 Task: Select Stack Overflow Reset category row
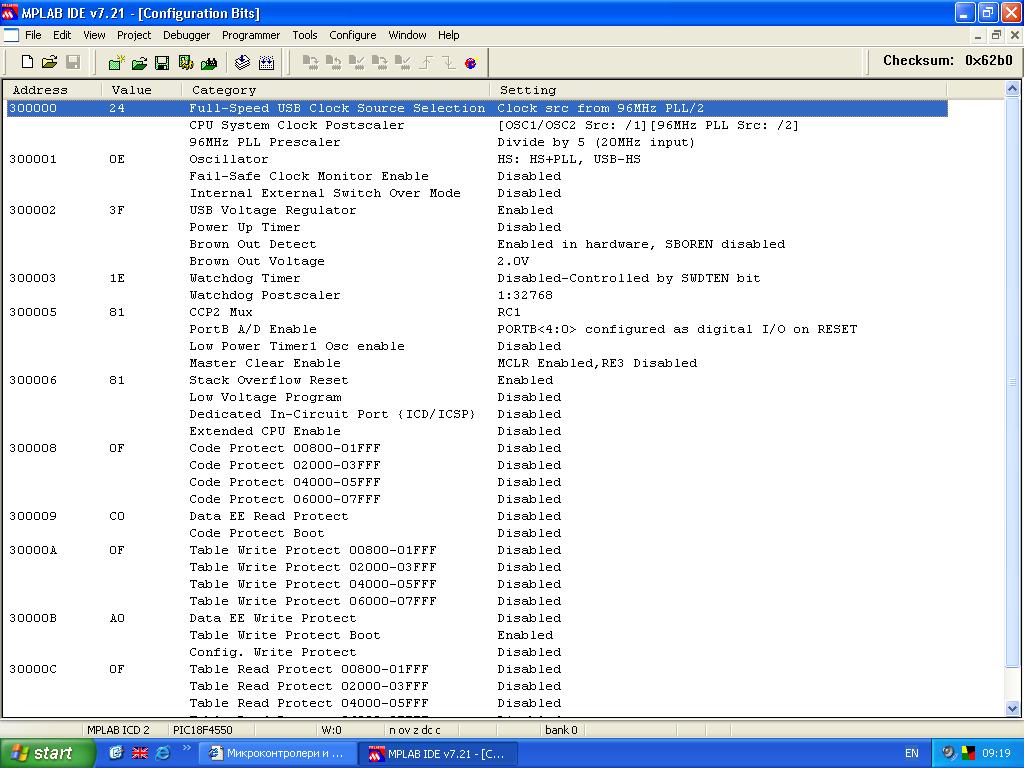[x=268, y=380]
